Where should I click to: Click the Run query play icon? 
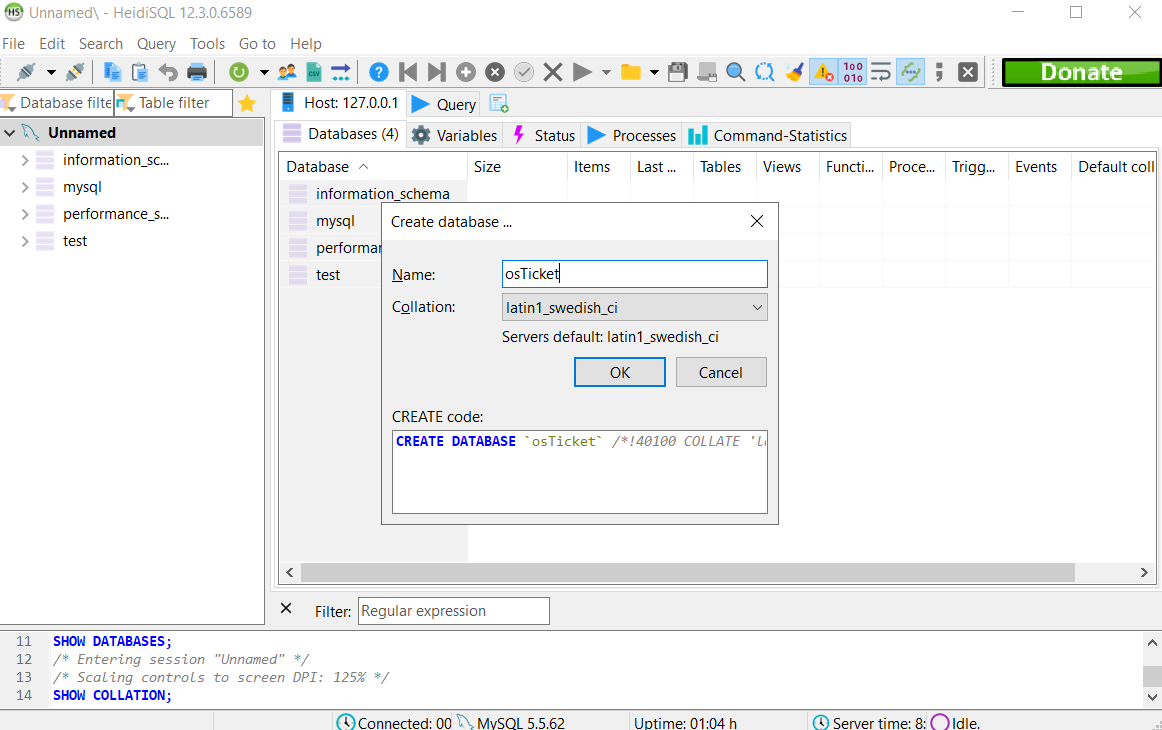[582, 72]
